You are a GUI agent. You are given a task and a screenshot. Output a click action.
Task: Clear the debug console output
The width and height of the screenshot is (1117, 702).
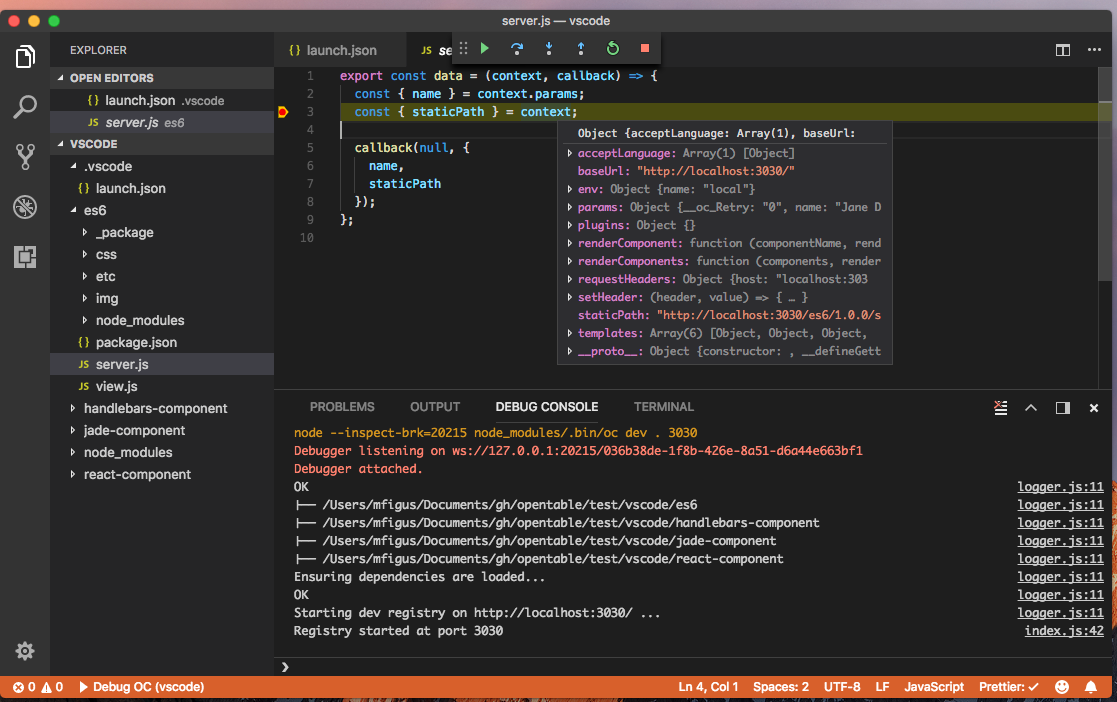1001,407
